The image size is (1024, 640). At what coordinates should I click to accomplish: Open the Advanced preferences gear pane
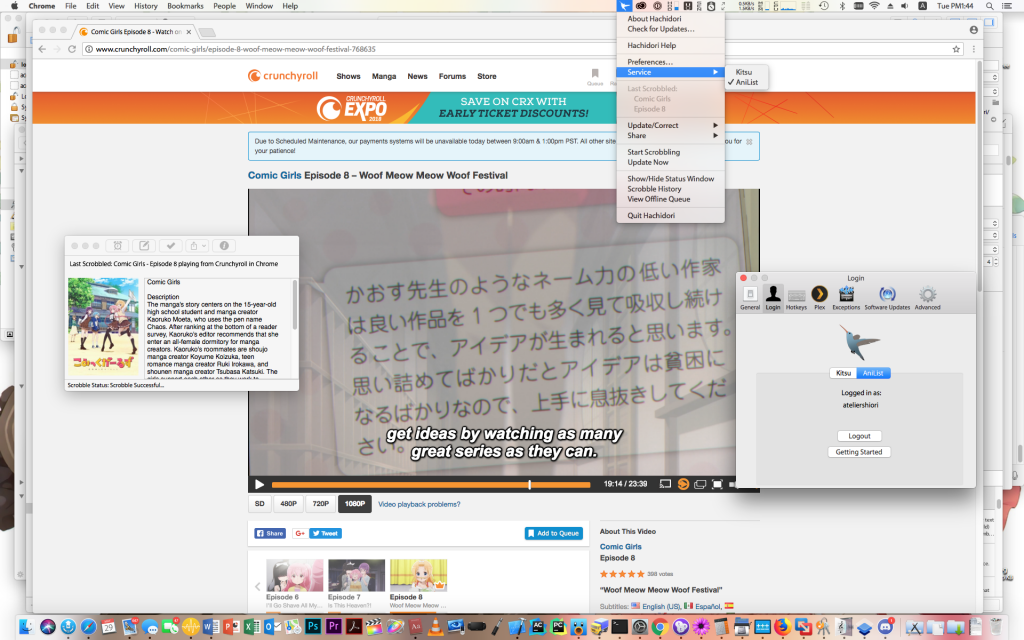927,298
